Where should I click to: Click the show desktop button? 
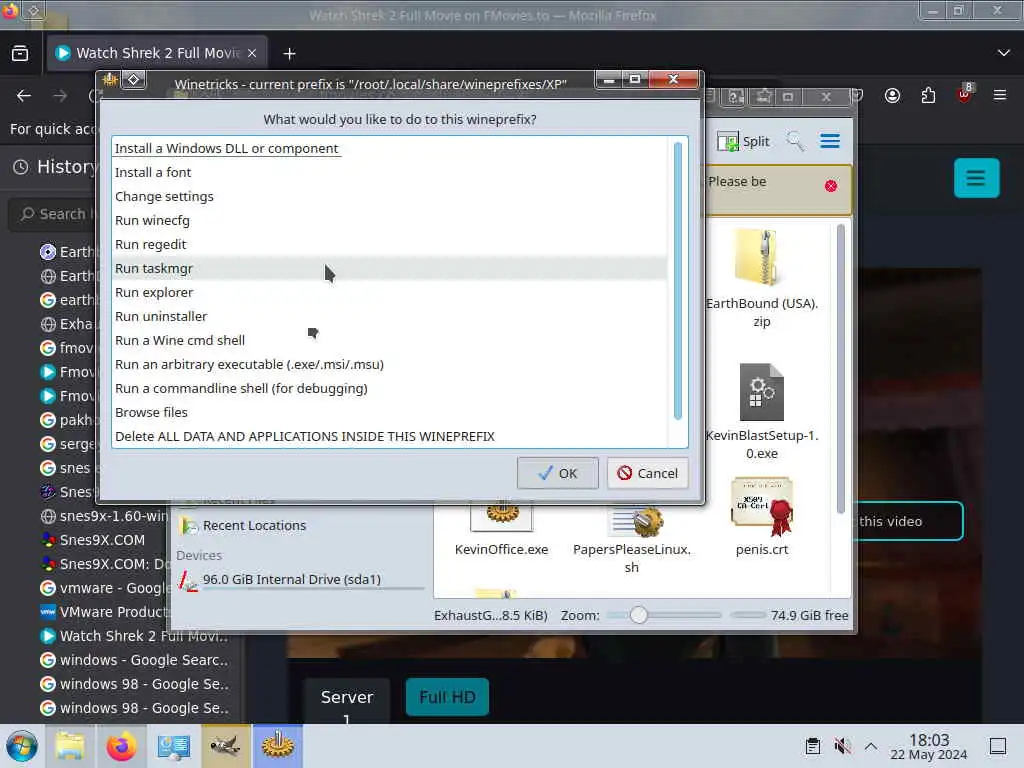(x=998, y=746)
